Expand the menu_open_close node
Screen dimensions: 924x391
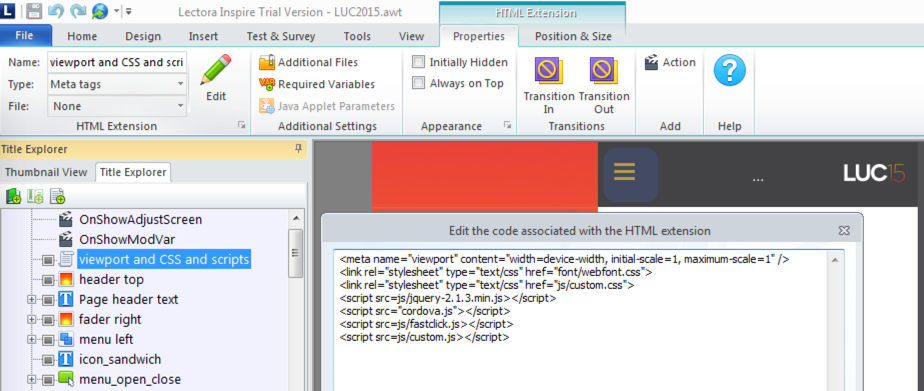click(x=32, y=379)
